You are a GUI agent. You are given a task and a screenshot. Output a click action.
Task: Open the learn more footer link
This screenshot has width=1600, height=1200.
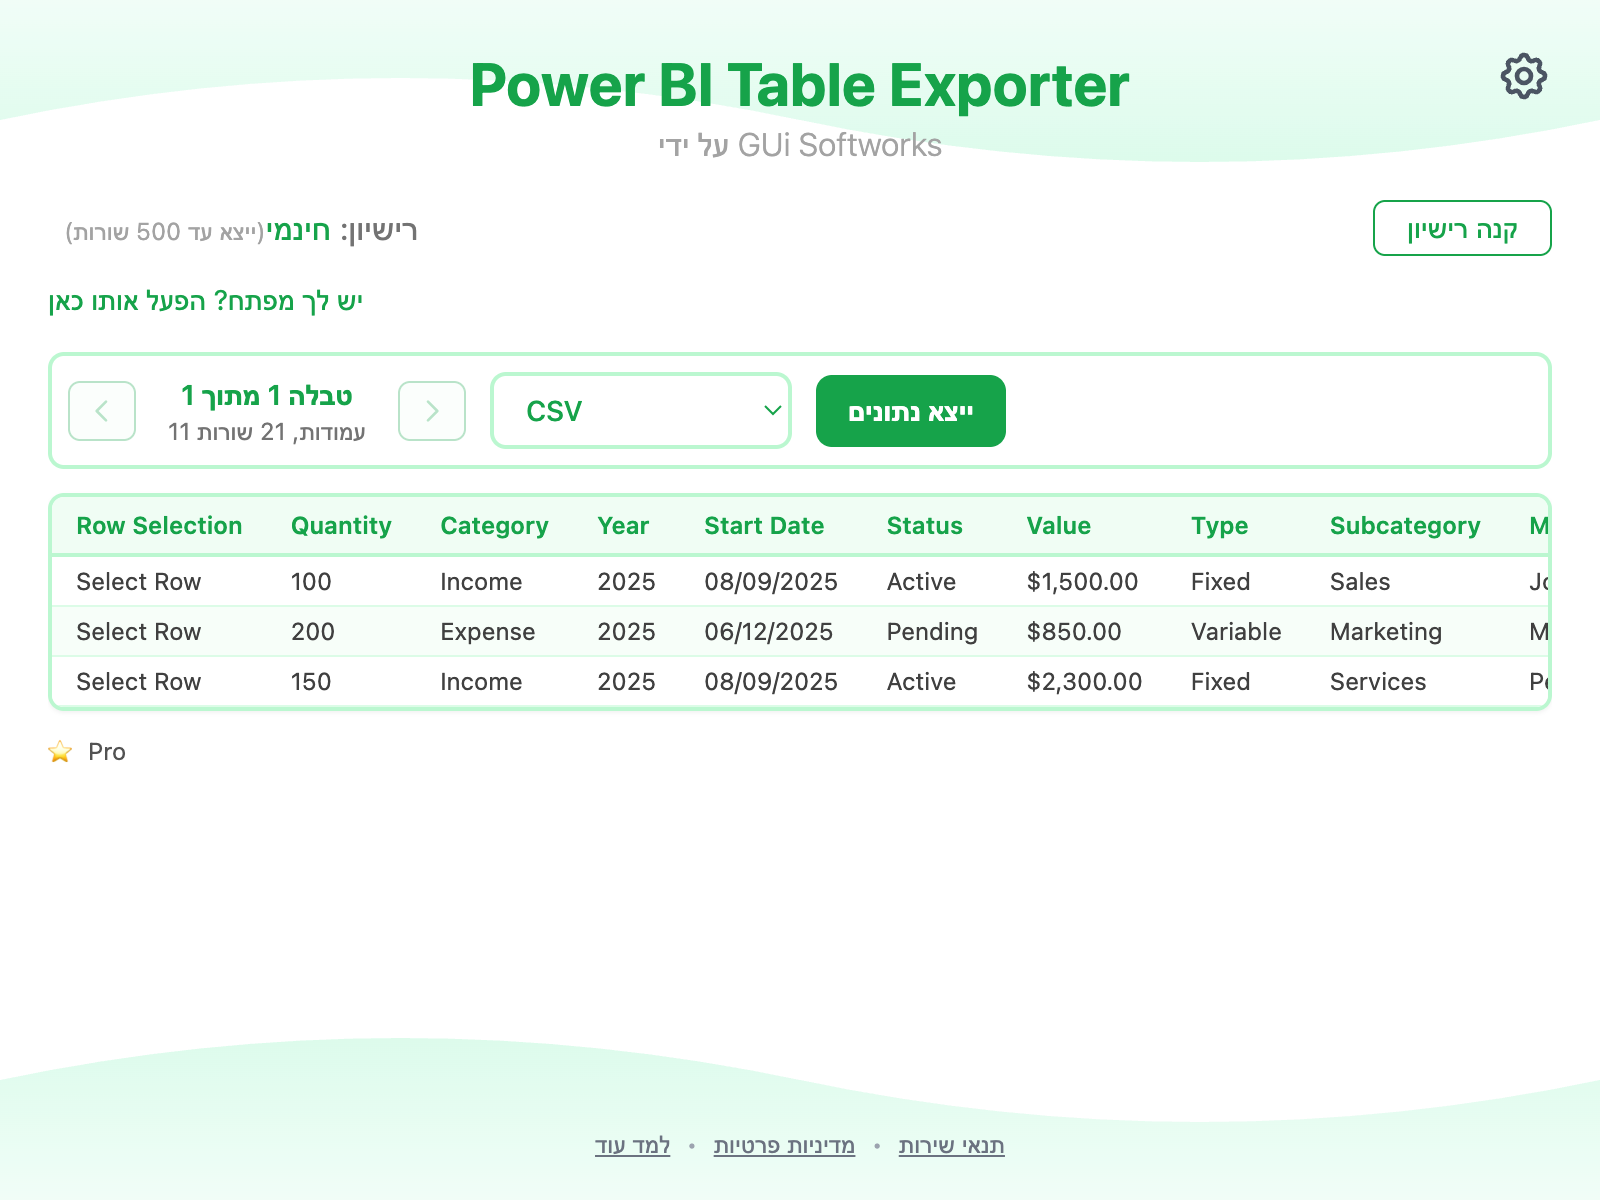(x=632, y=1146)
